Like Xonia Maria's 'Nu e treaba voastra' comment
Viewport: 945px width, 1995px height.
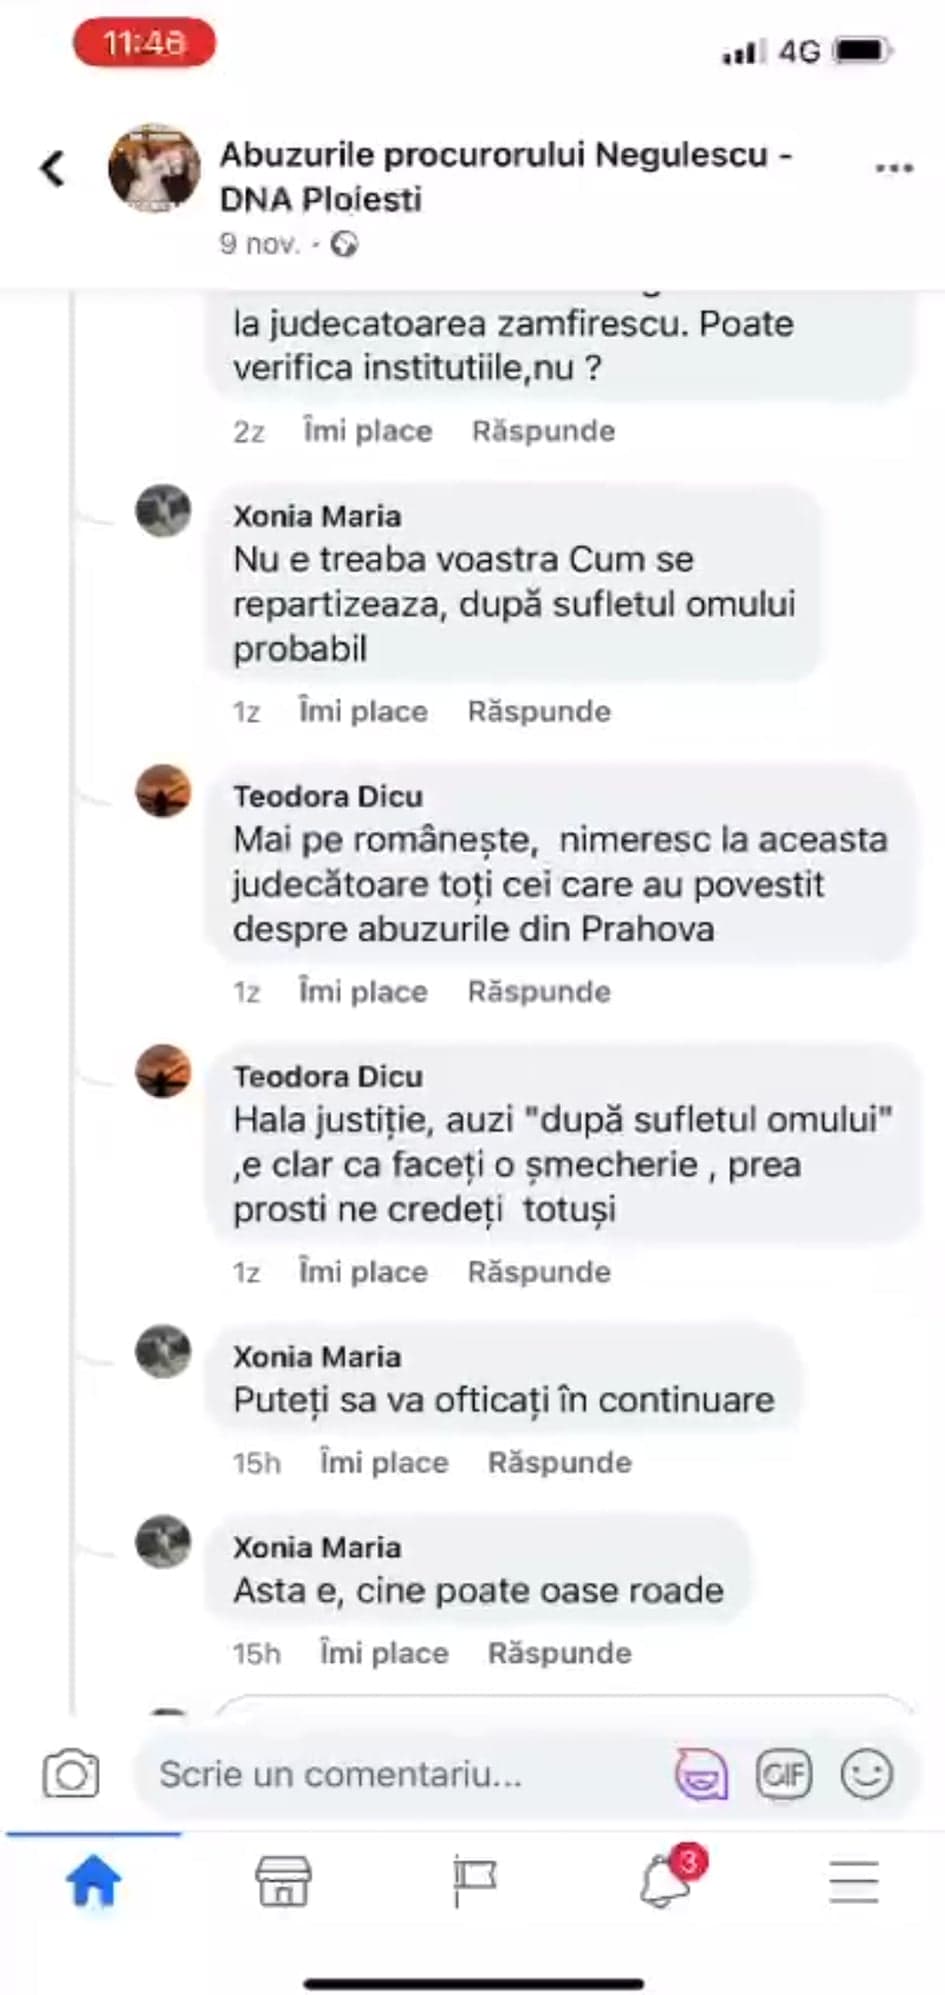(x=363, y=711)
